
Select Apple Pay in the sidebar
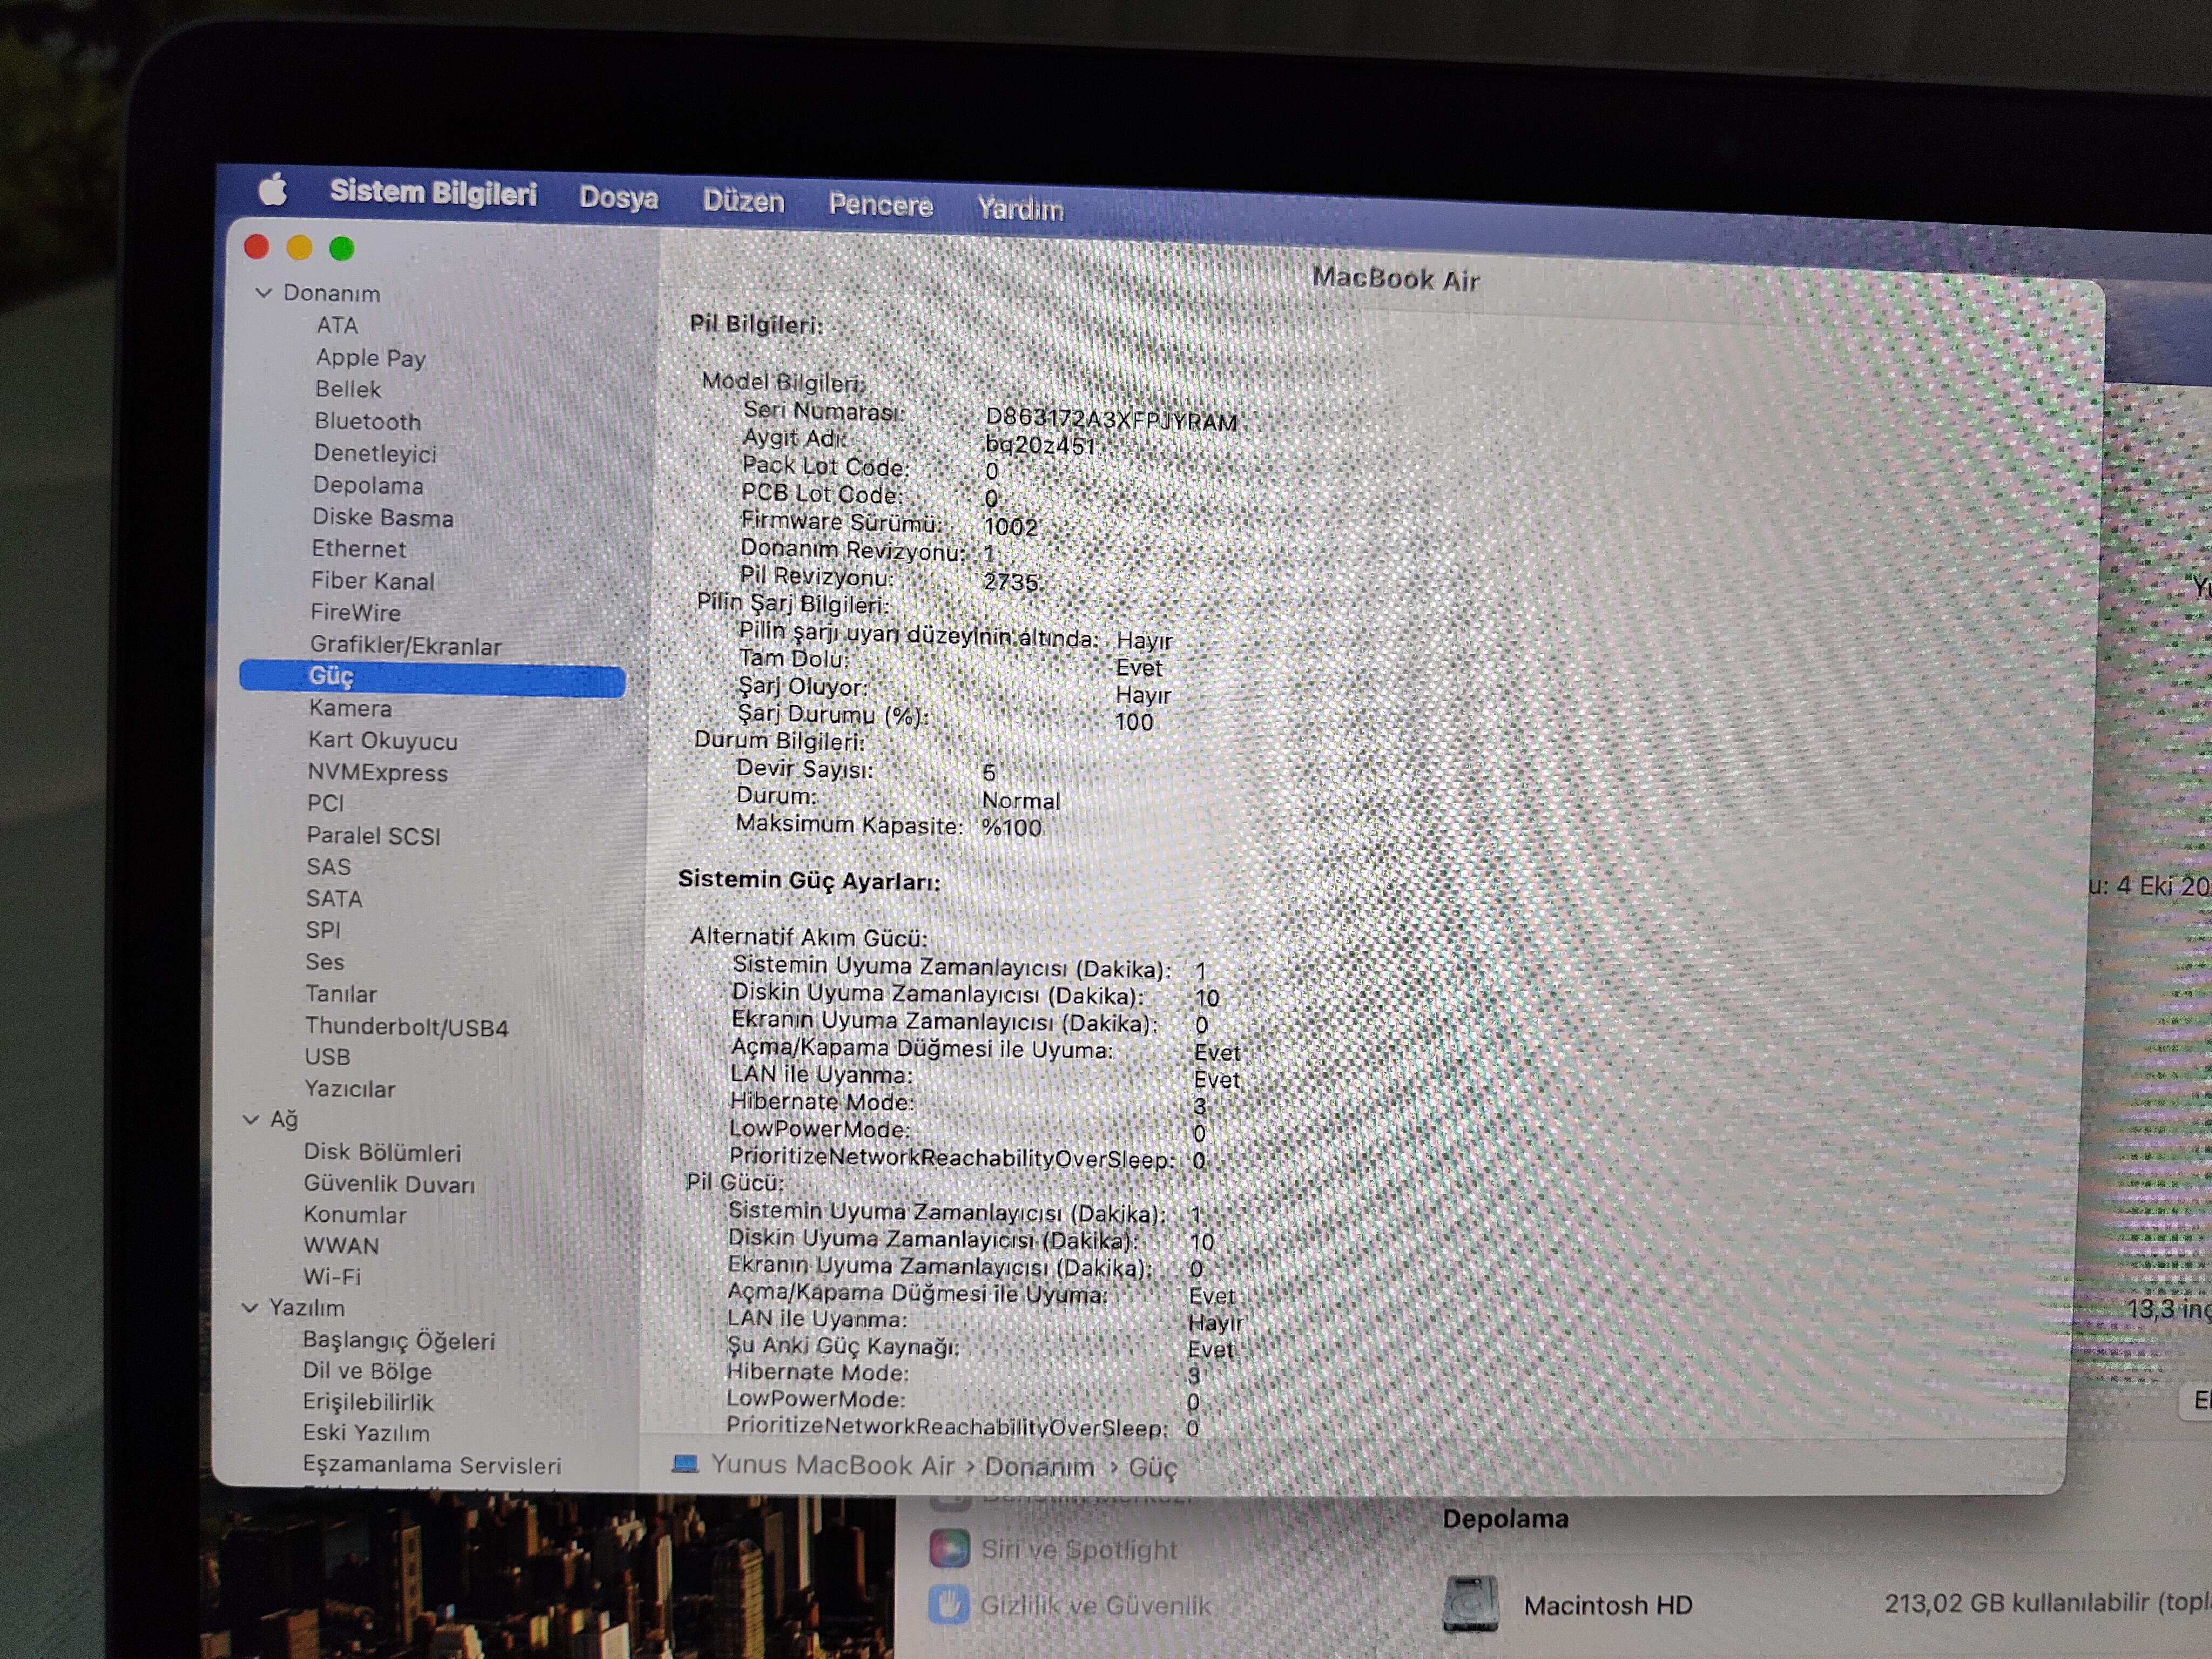pyautogui.click(x=371, y=357)
